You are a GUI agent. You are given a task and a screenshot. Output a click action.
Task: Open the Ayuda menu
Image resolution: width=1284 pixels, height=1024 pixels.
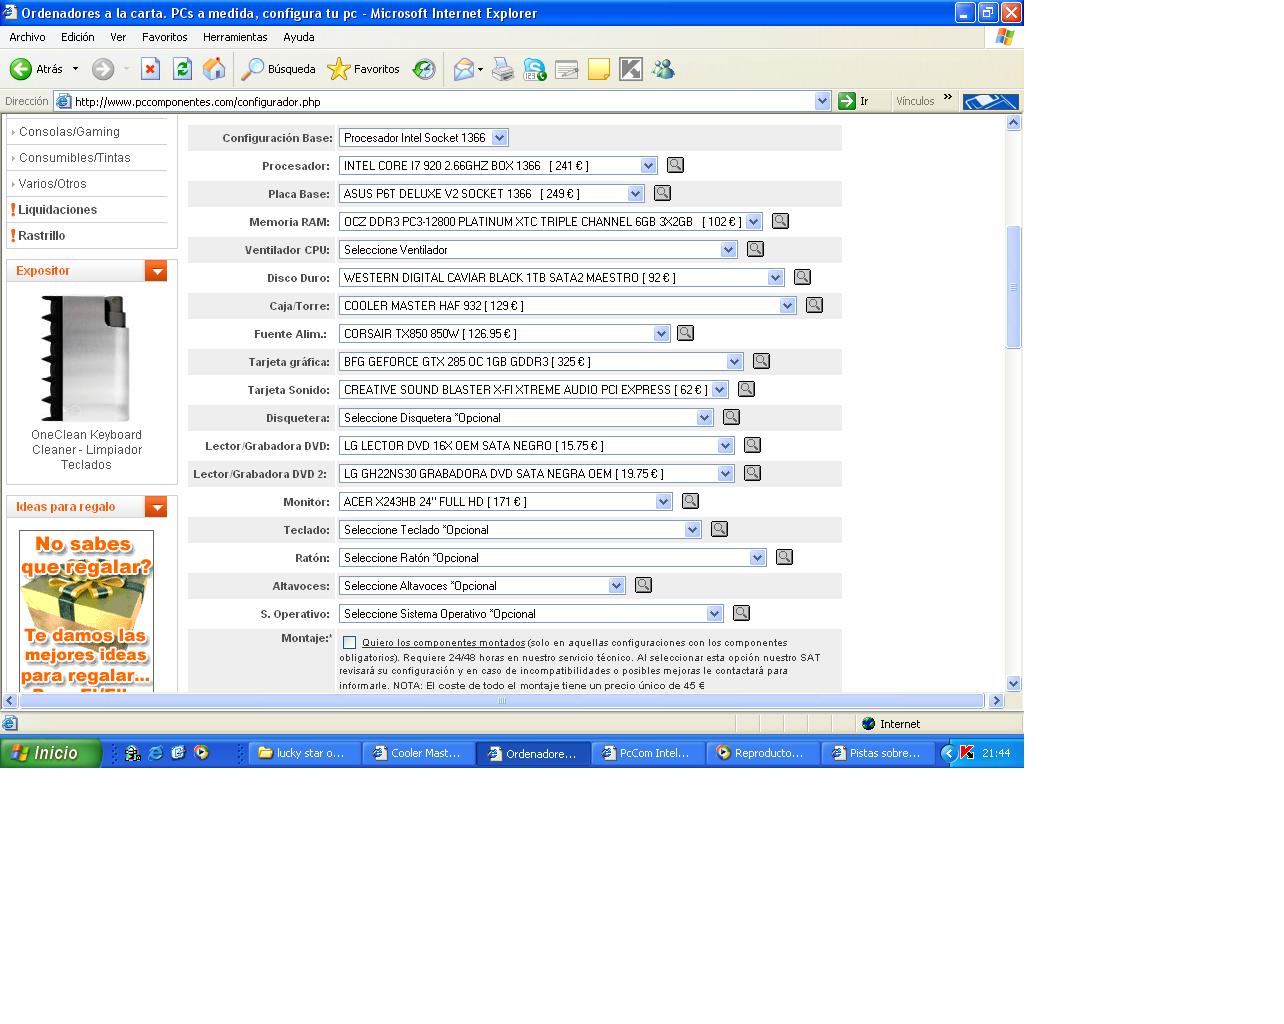[x=298, y=37]
